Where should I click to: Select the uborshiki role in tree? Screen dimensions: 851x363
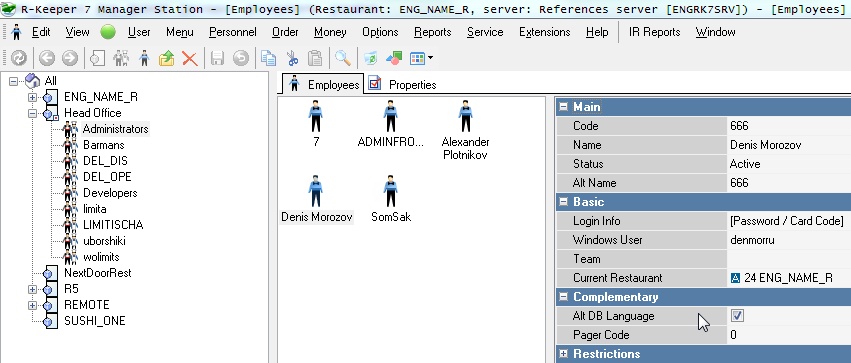[x=104, y=241]
